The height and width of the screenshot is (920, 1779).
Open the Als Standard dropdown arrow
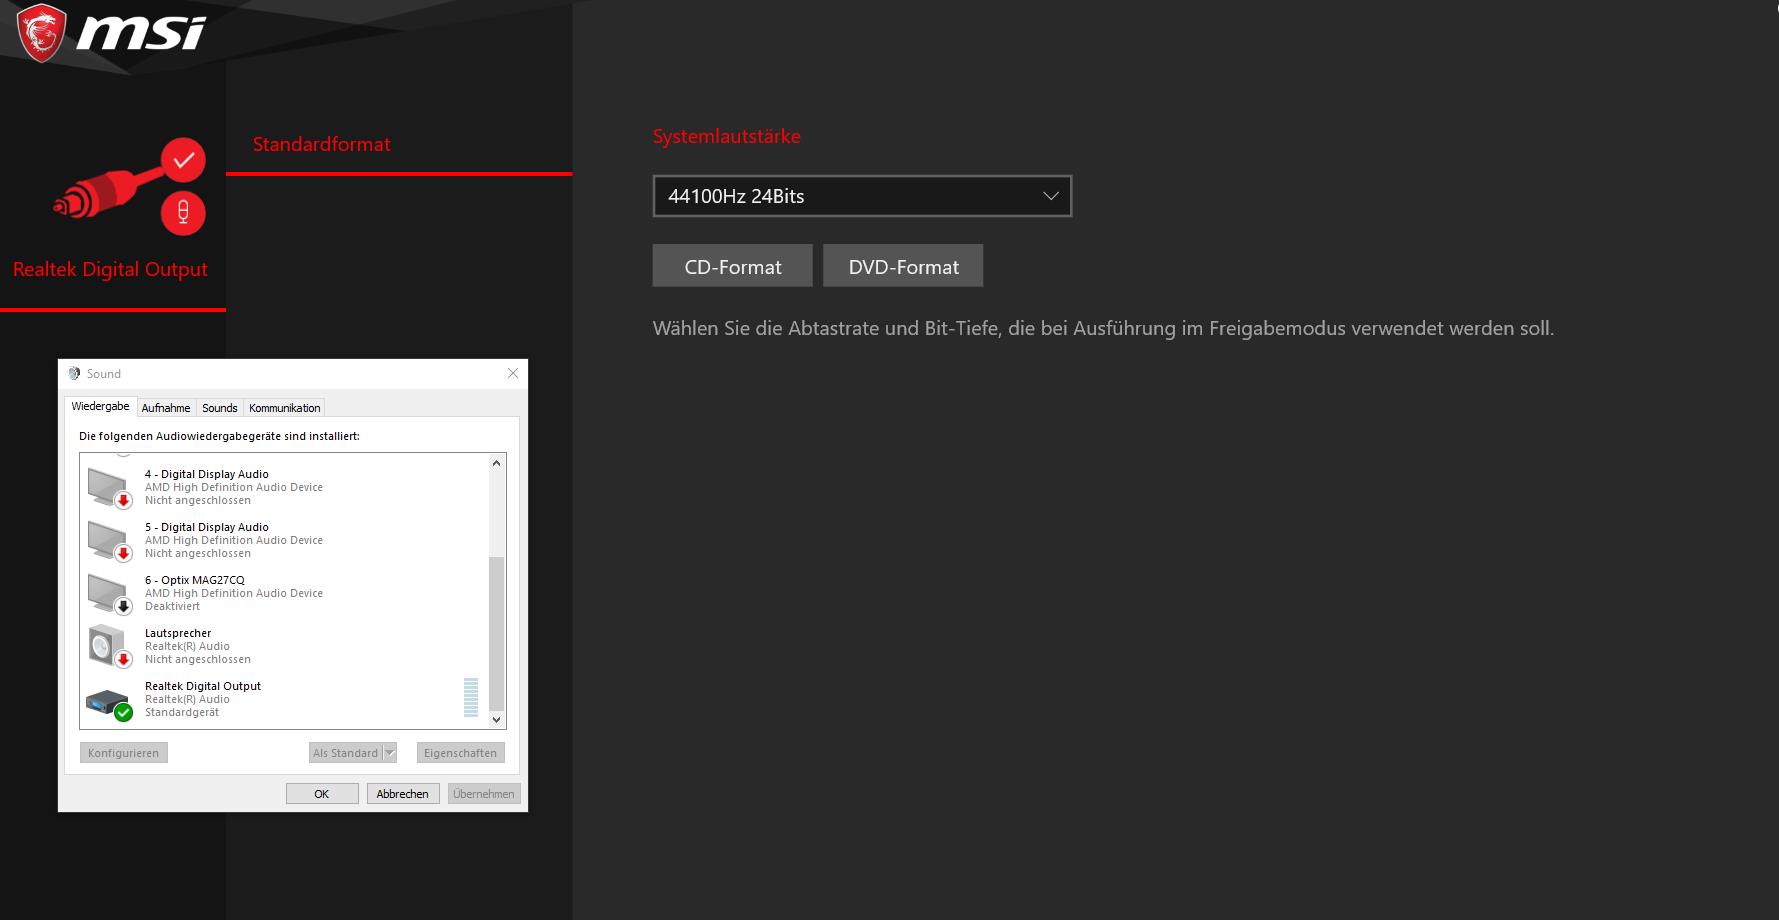(390, 752)
